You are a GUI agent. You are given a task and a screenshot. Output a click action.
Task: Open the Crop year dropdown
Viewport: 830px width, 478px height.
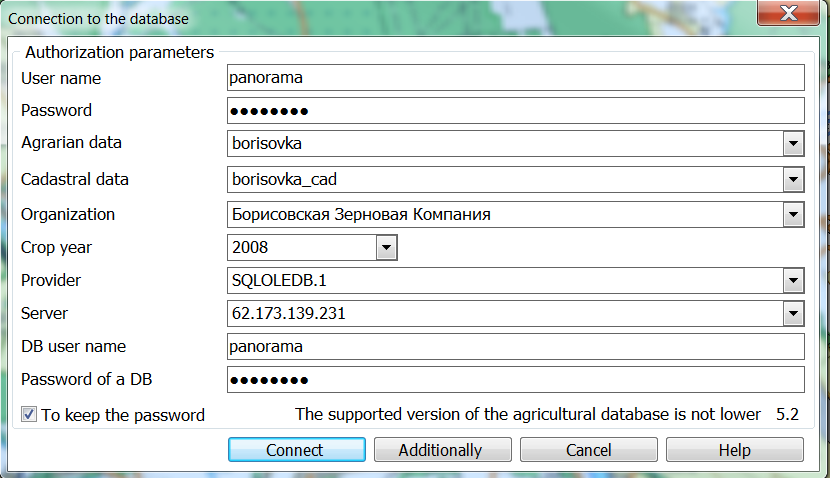tap(386, 247)
